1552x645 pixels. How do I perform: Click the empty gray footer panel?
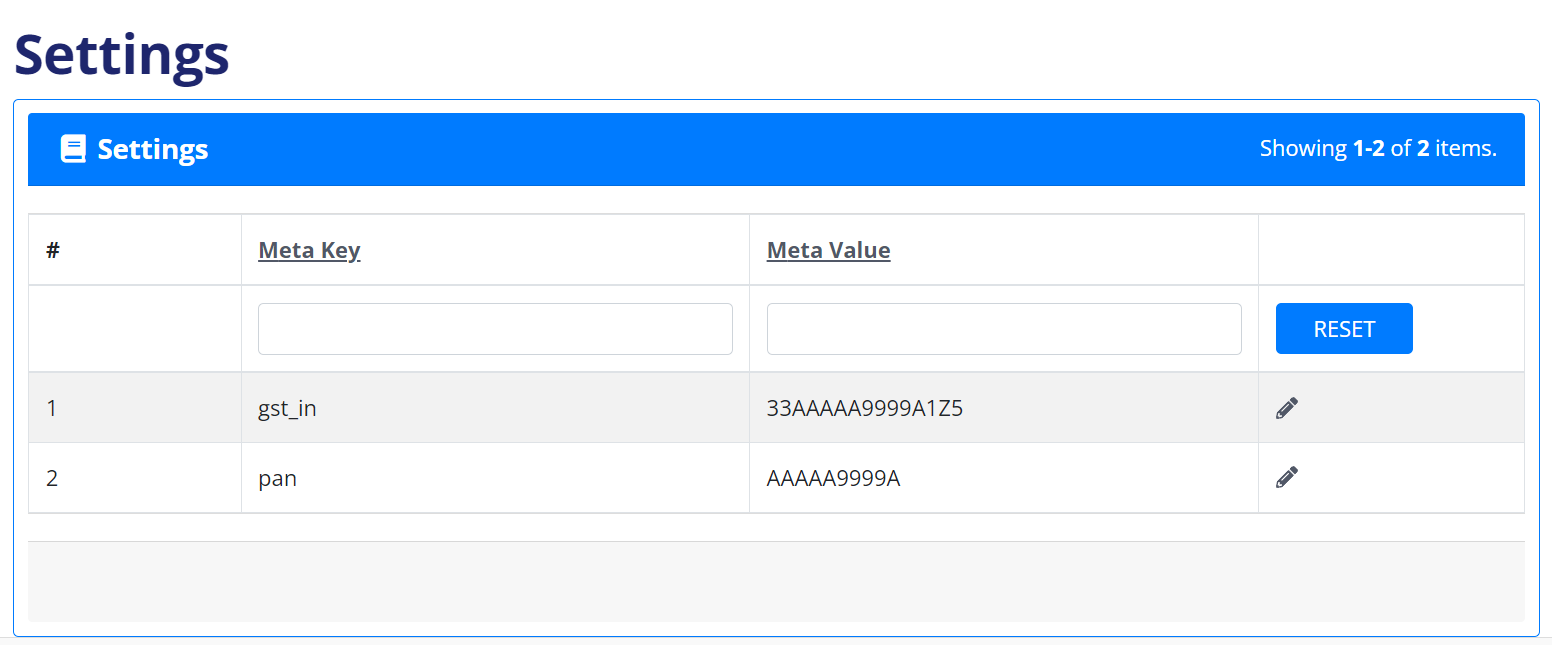click(x=776, y=581)
